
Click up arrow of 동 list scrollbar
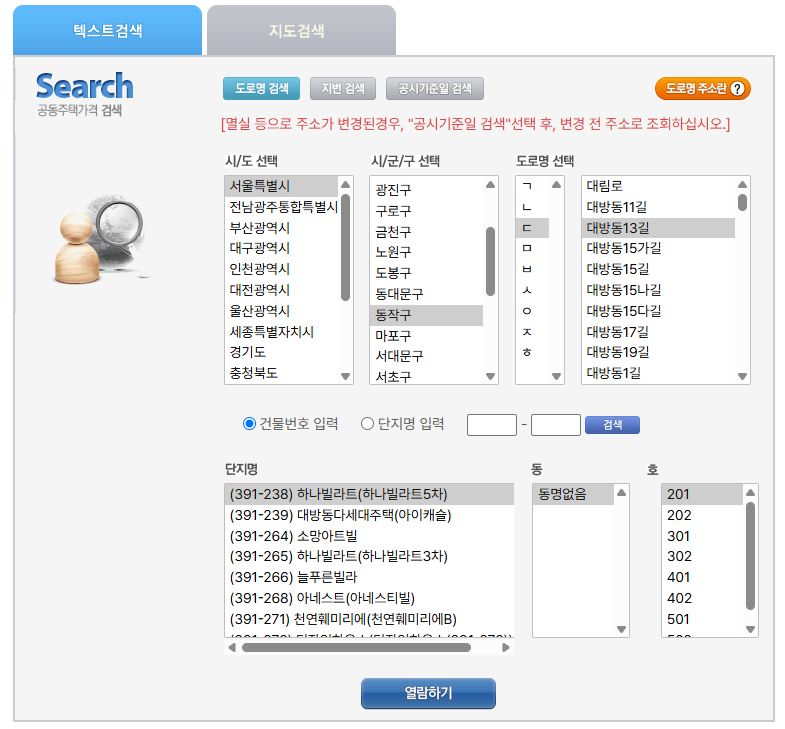coord(621,493)
